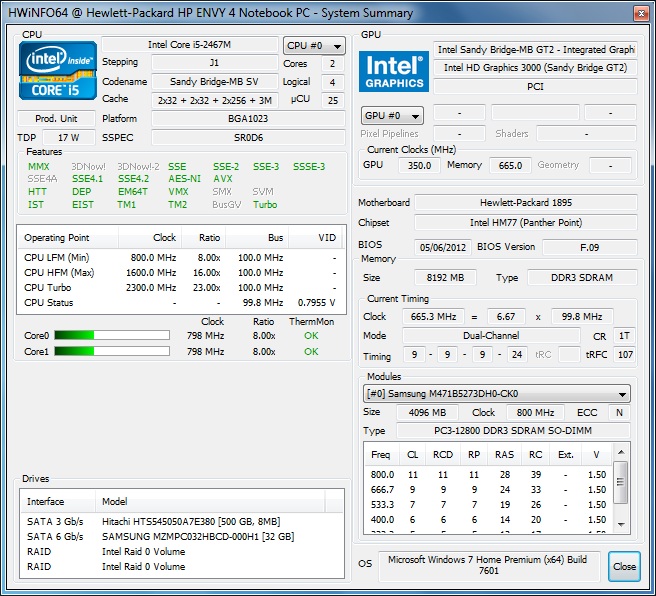Viewport: 656px width, 596px height.
Task: Select the CPU LFM (Min) row
Action: [x=181, y=258]
